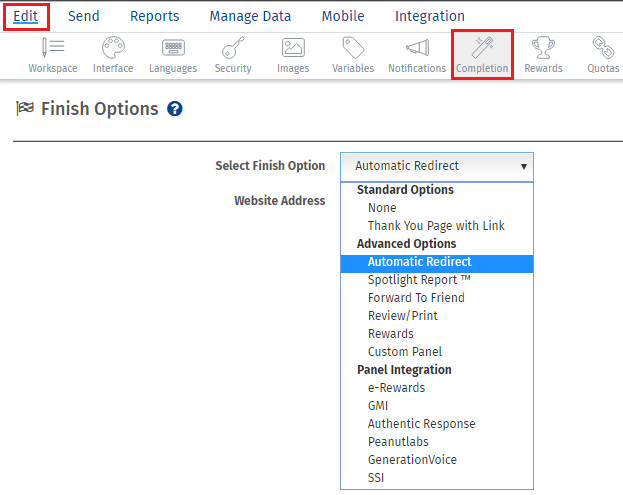Click the Interface palette icon

click(113, 48)
